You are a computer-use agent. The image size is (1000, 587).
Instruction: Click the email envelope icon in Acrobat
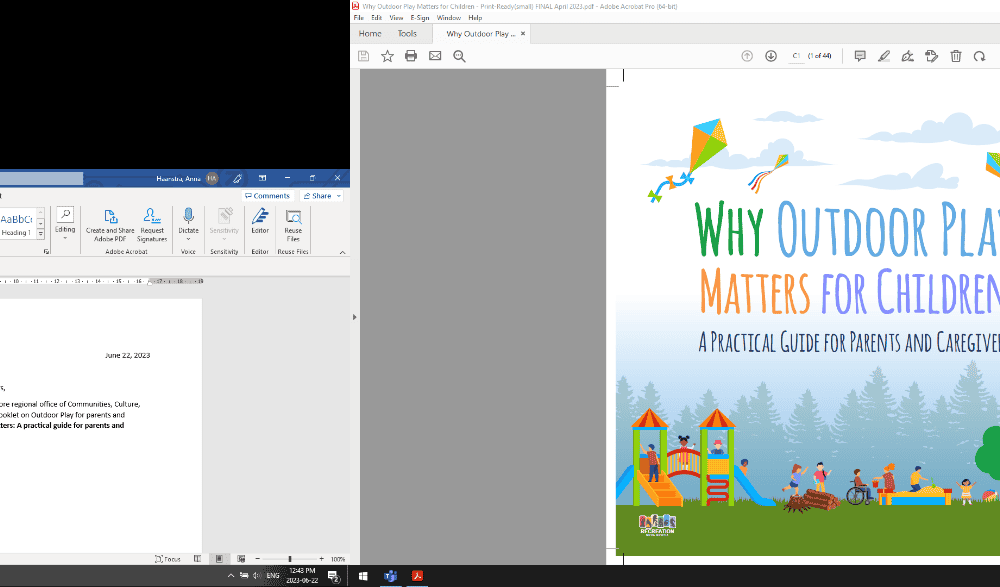coord(435,56)
